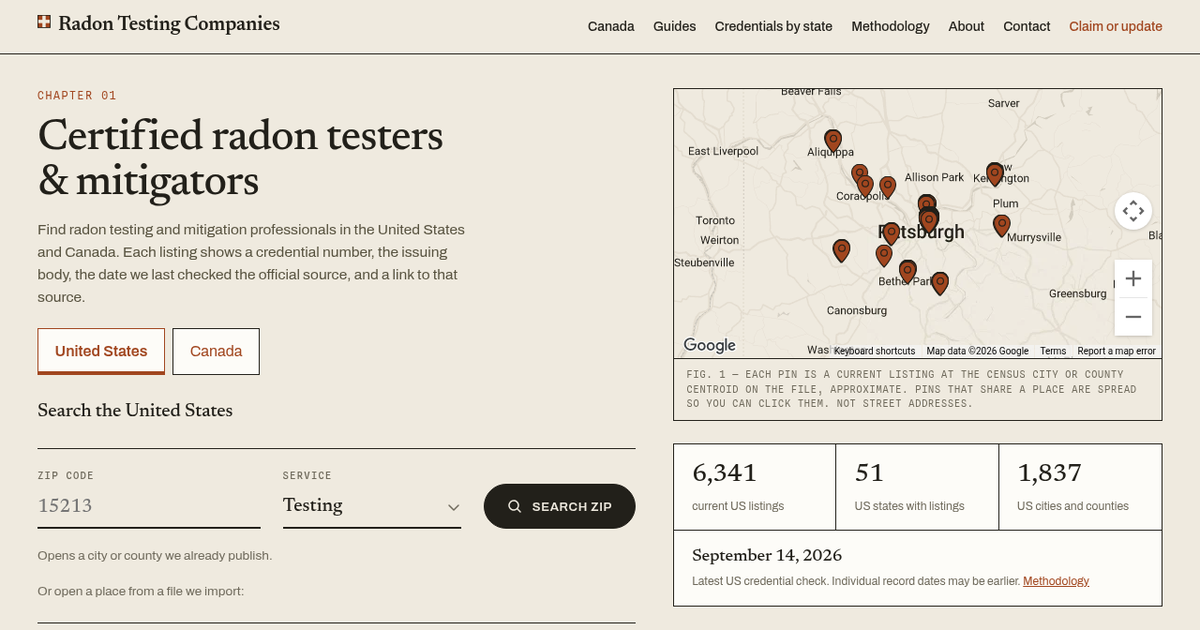Select the map pin on New Kensington
This screenshot has height=630, width=1200.
[995, 174]
